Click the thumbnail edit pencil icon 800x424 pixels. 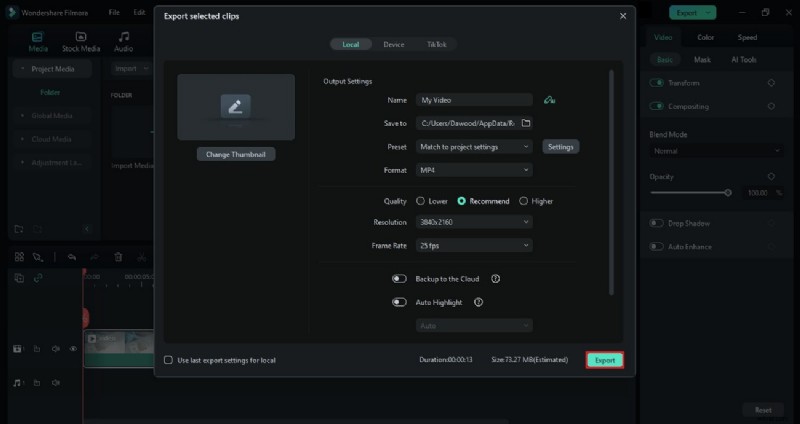(236, 106)
